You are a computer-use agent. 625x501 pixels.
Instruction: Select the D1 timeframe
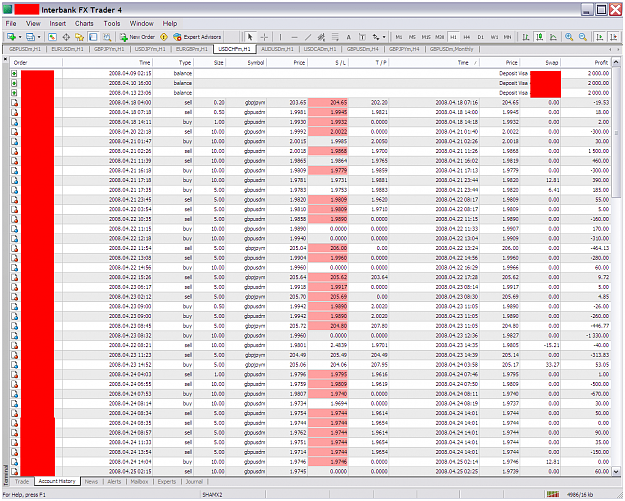[x=480, y=37]
